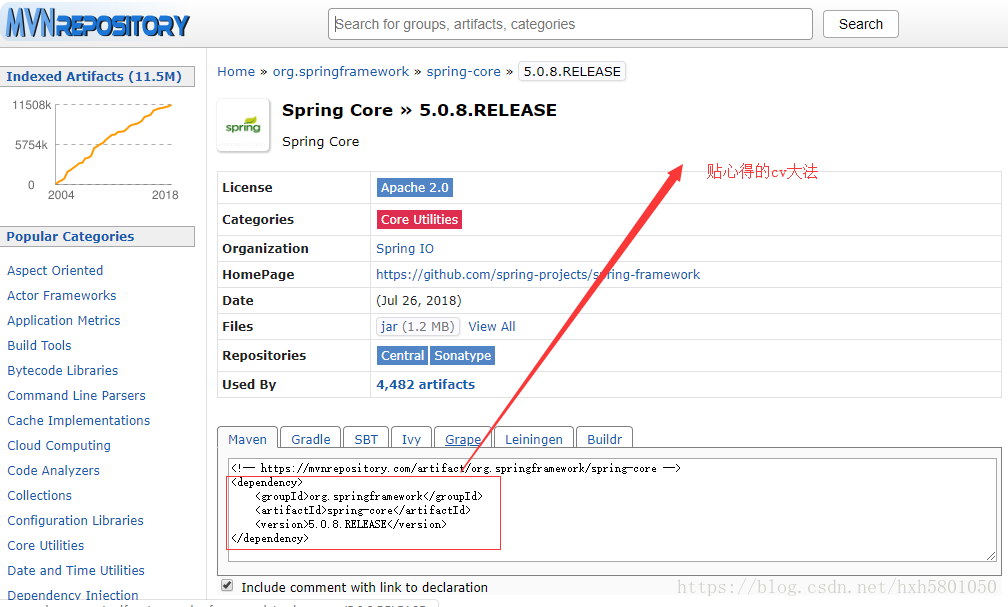
Task: Click the (Jul 26, 2018) date text
Action: (x=418, y=301)
